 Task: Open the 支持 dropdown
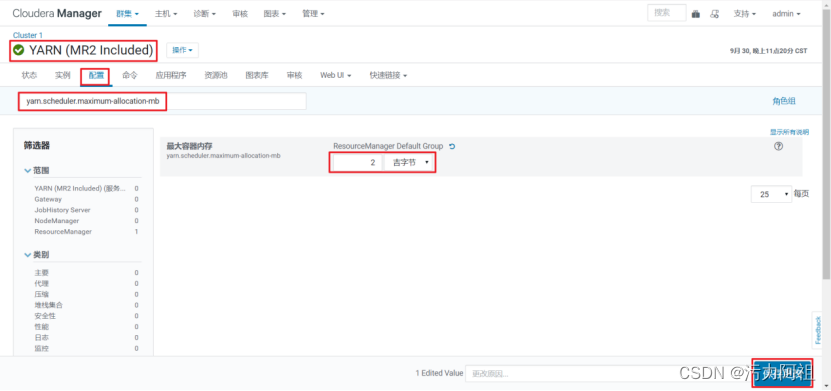coord(745,14)
